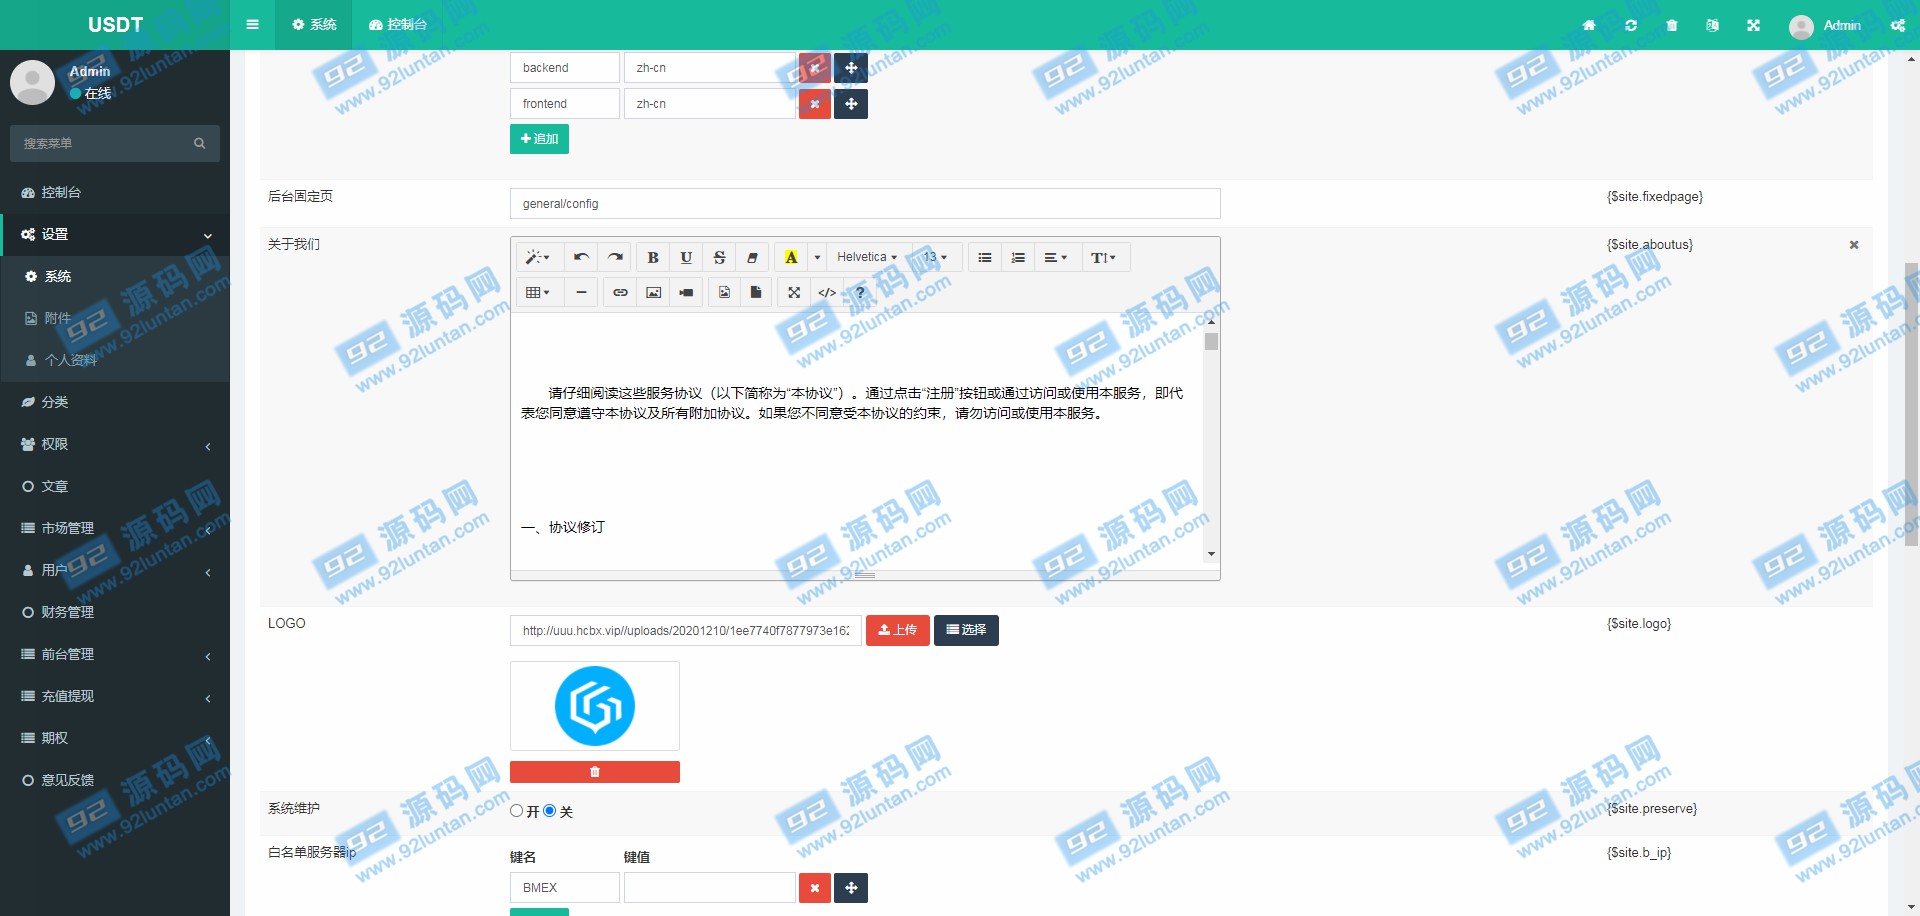Click the refresh icon in the top header

(1631, 25)
